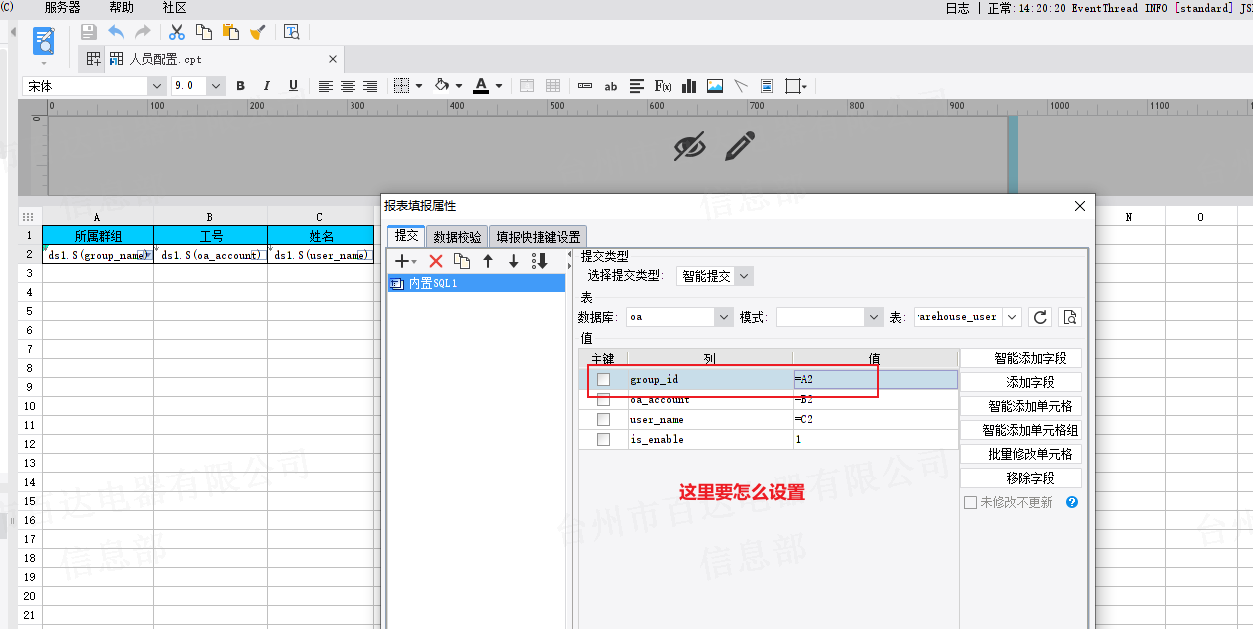Click the insert formula F(x) icon
Screen dimensions: 1253x629
click(663, 86)
